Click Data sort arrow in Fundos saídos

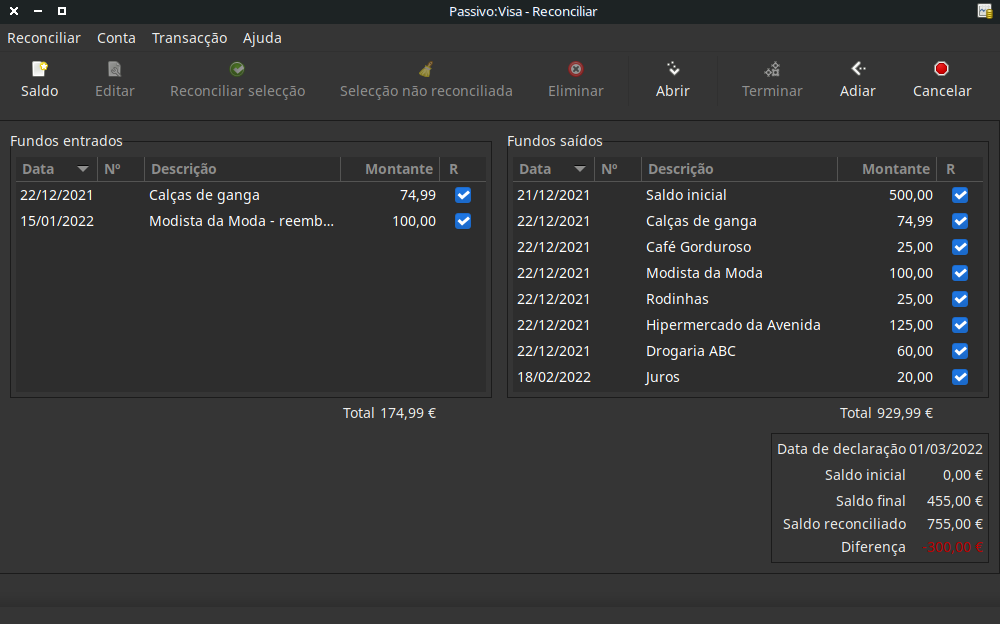point(580,170)
